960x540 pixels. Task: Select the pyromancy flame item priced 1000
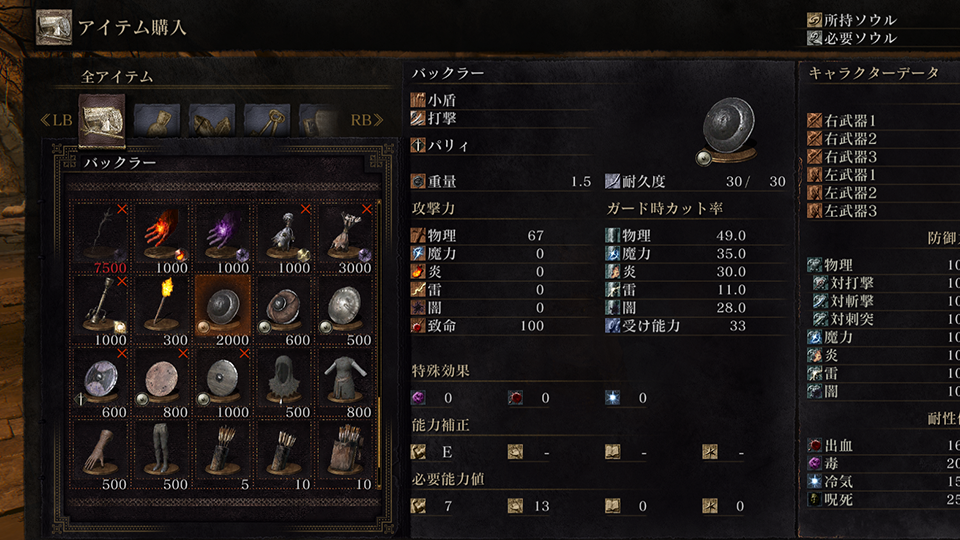(162, 239)
